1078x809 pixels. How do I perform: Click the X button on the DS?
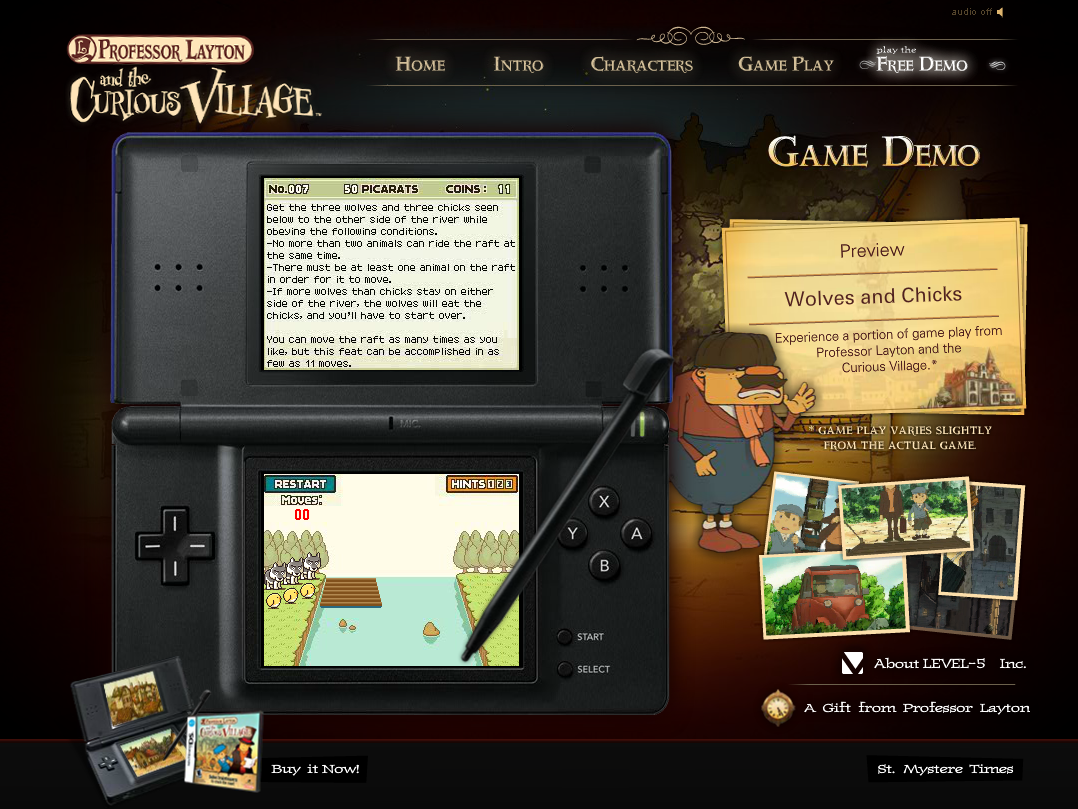point(604,502)
